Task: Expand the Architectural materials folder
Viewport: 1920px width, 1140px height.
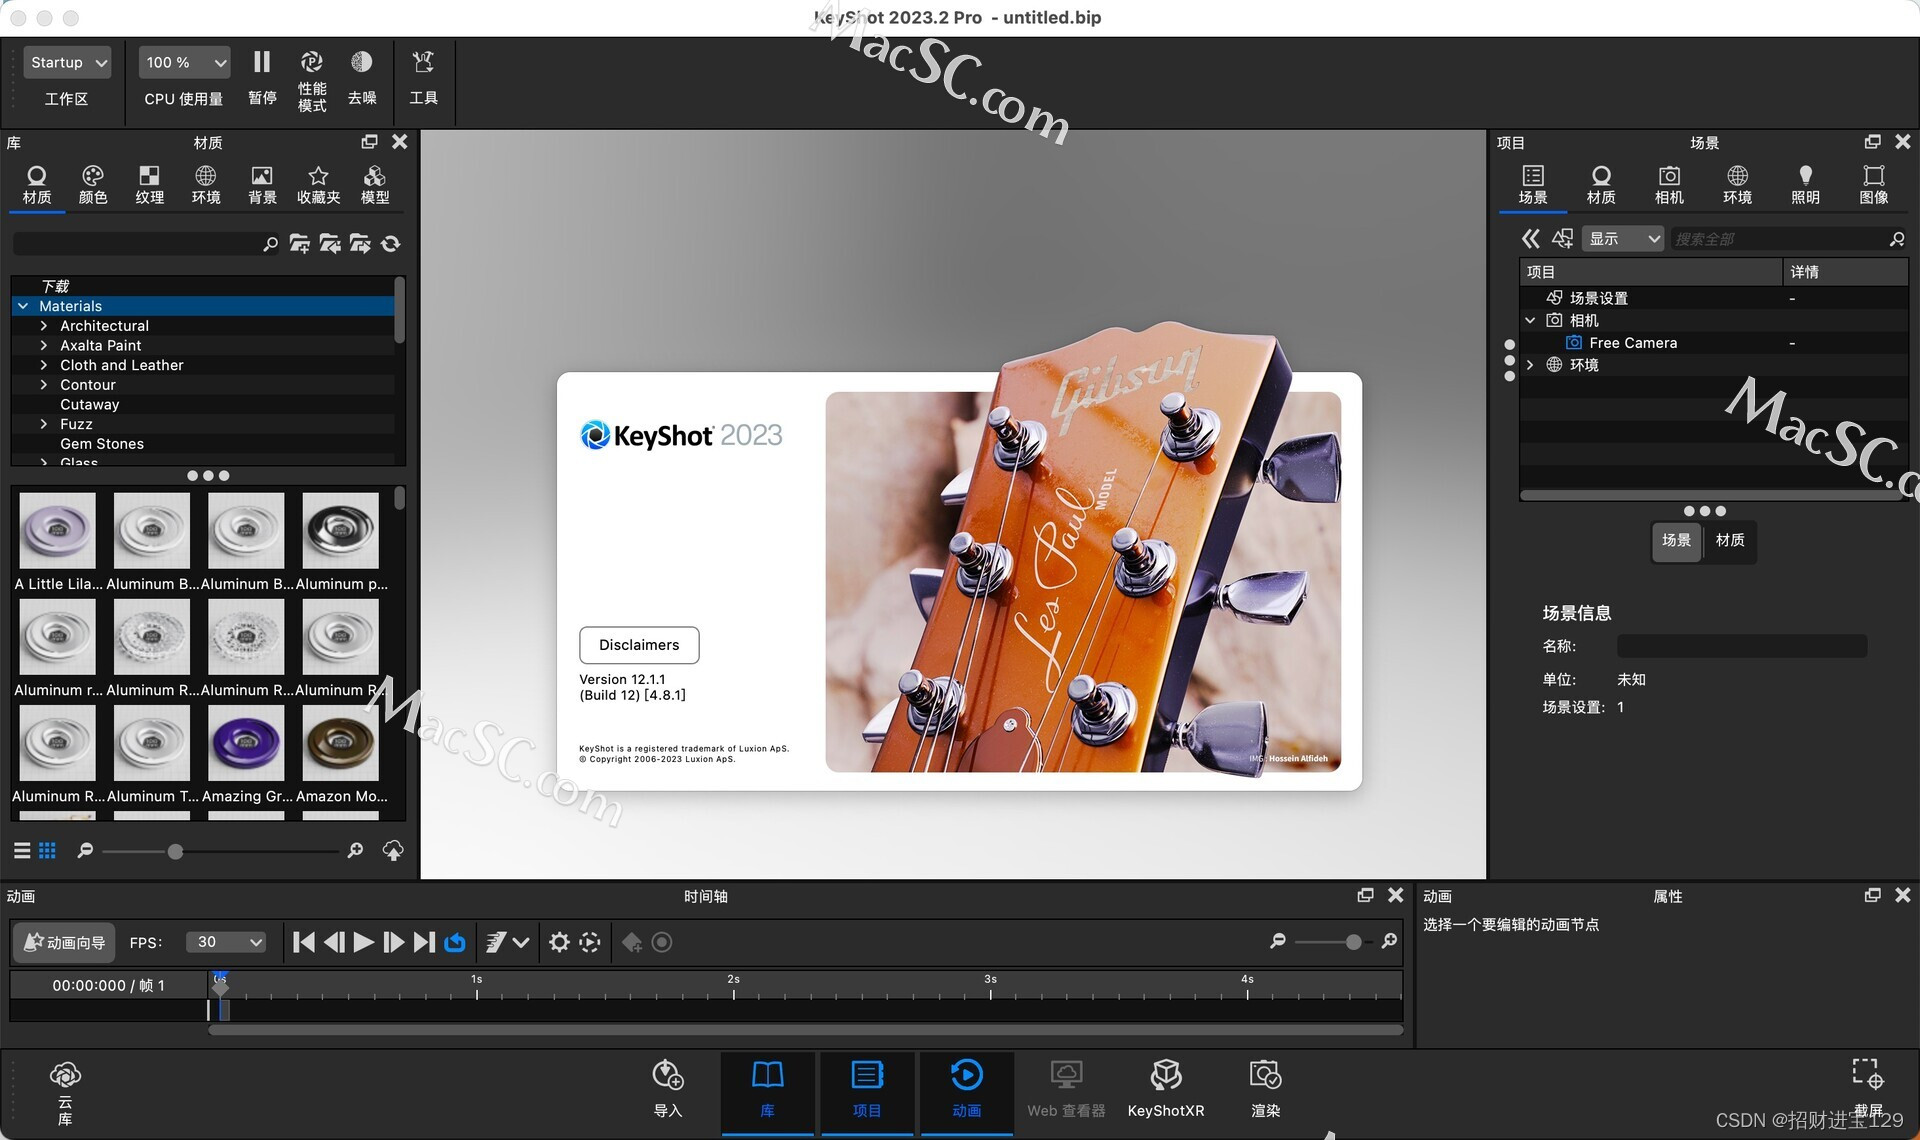Action: click(44, 326)
